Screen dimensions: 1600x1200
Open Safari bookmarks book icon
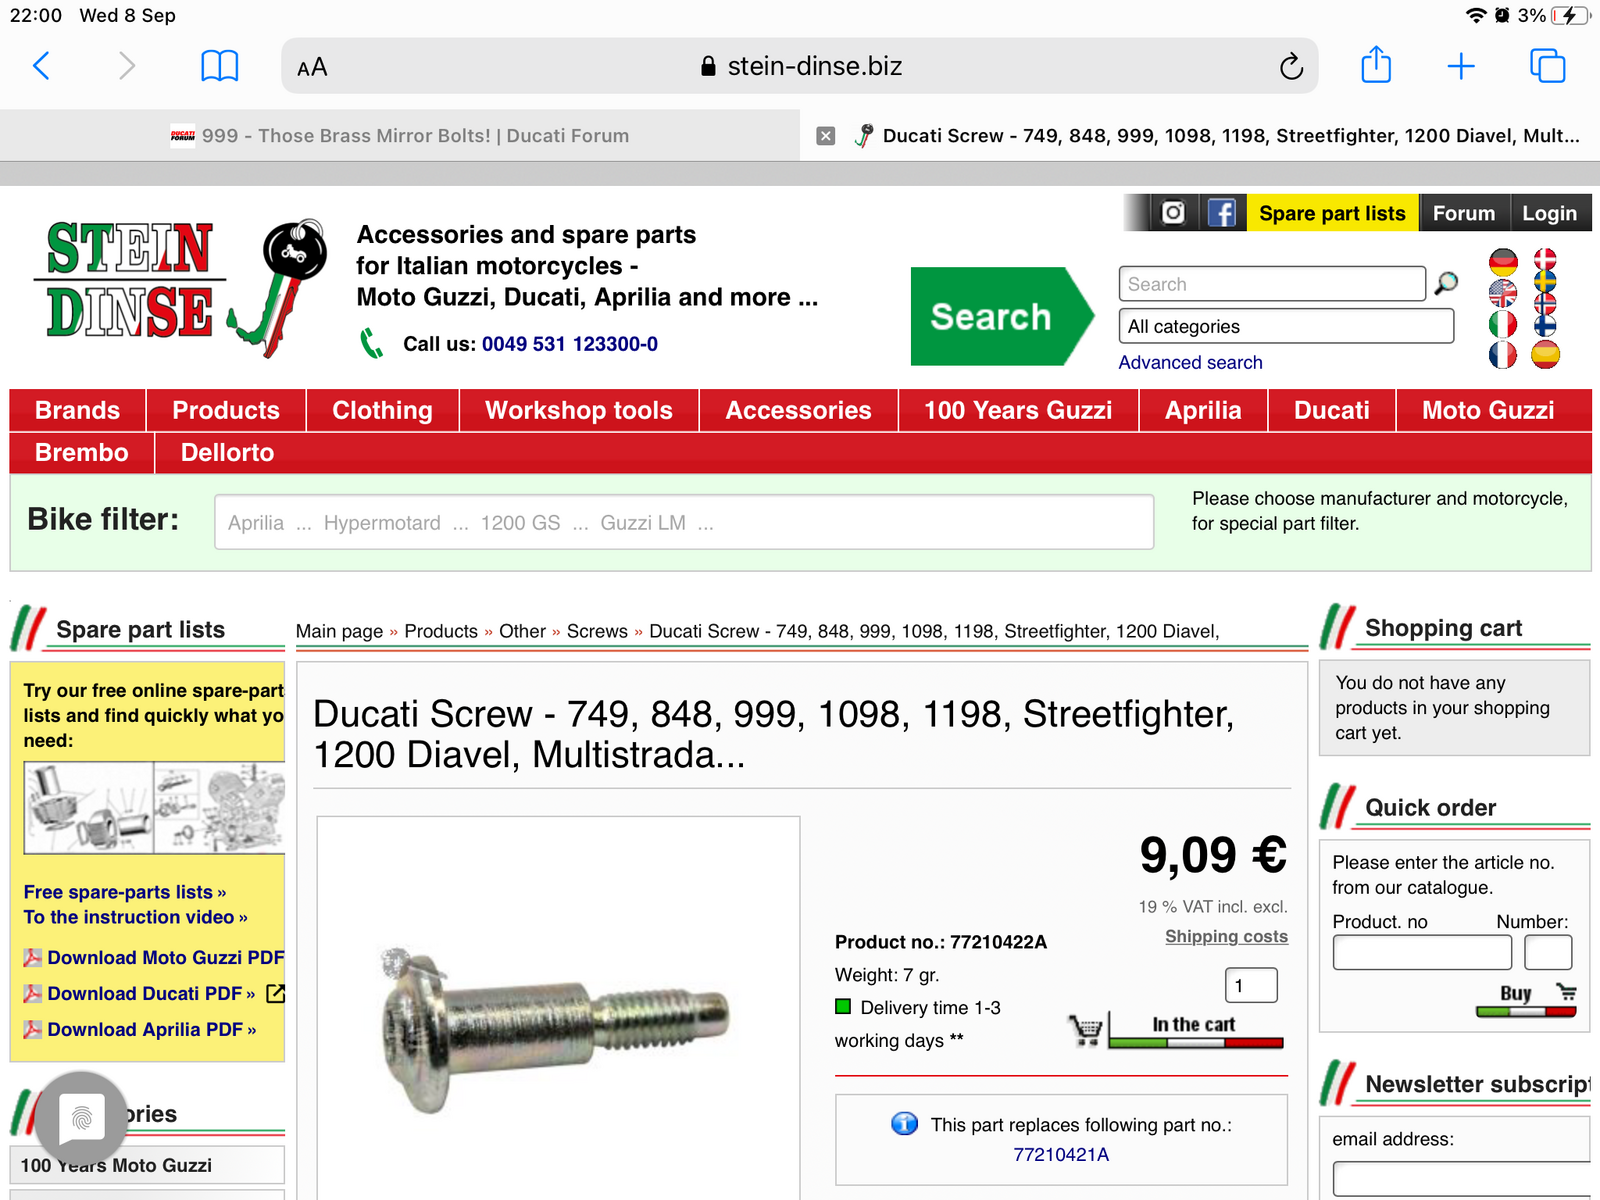219,66
